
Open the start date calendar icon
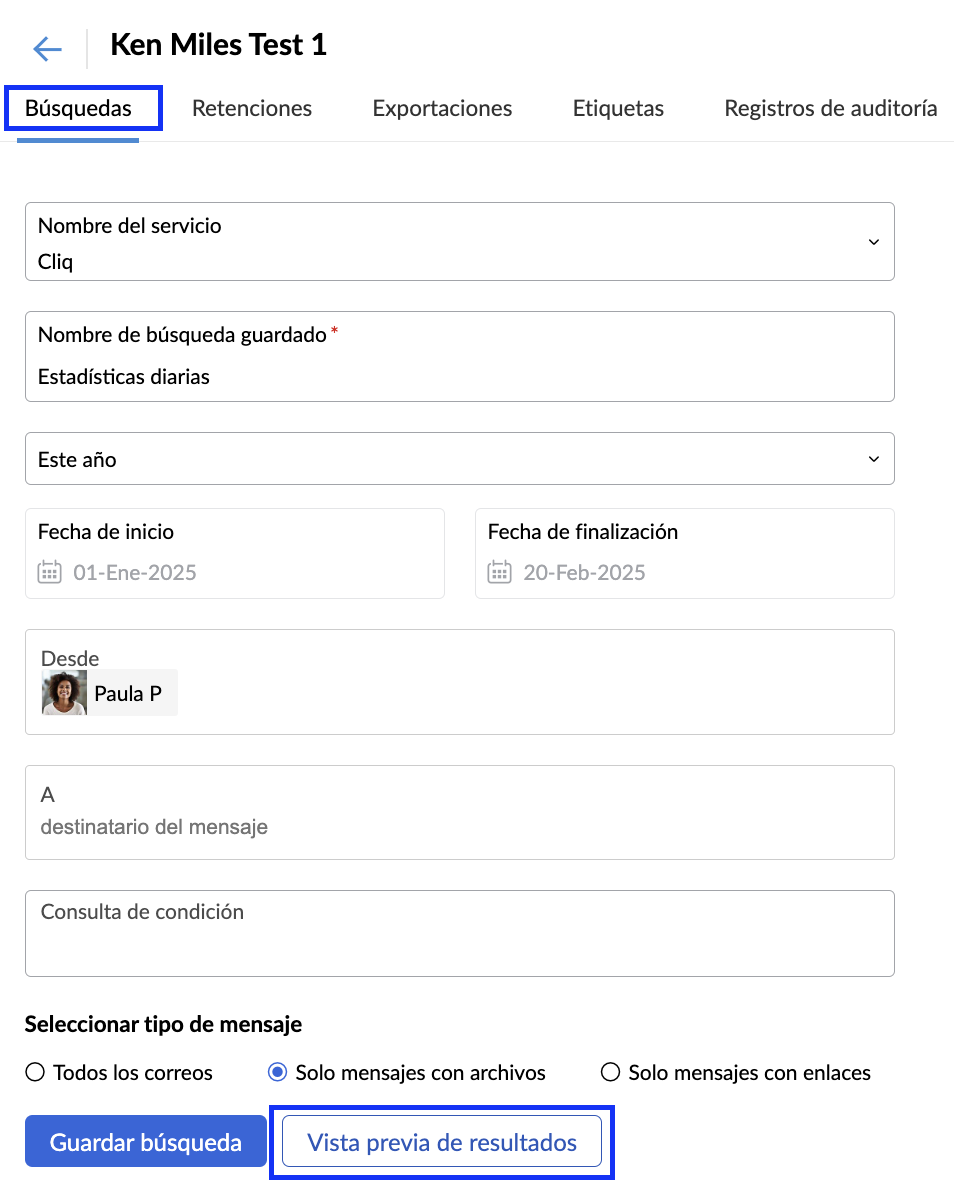point(50,572)
